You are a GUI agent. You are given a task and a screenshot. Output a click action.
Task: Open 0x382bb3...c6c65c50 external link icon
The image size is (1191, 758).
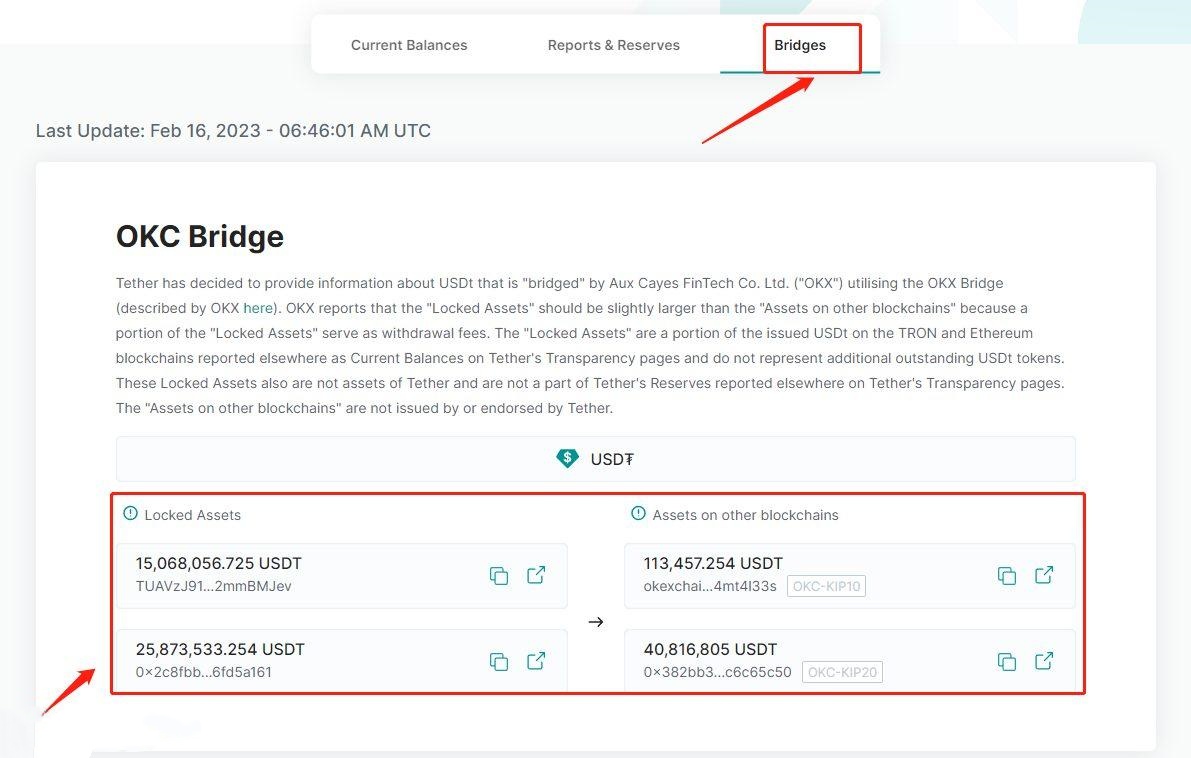pos(1044,661)
